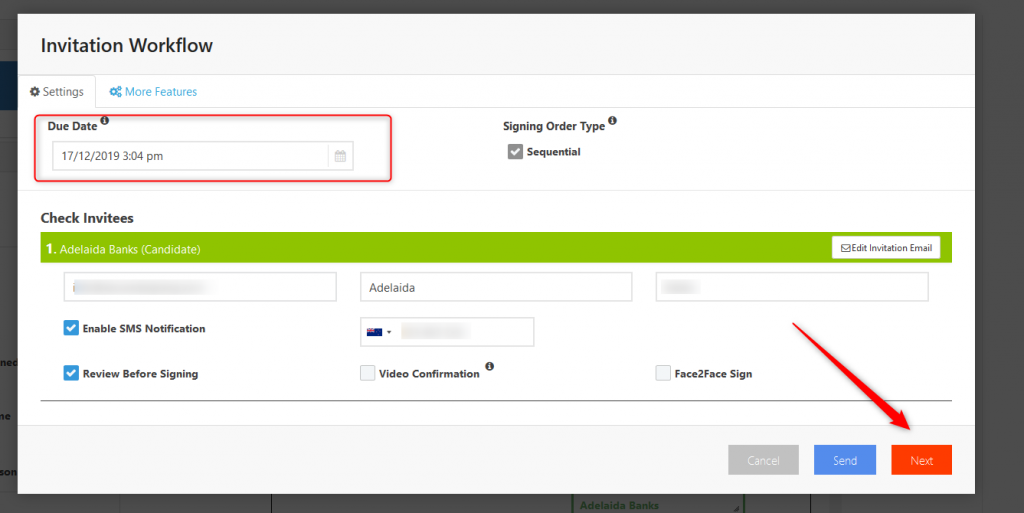
Task: Enable the Video Confirmation checkbox
Action: coord(367,373)
